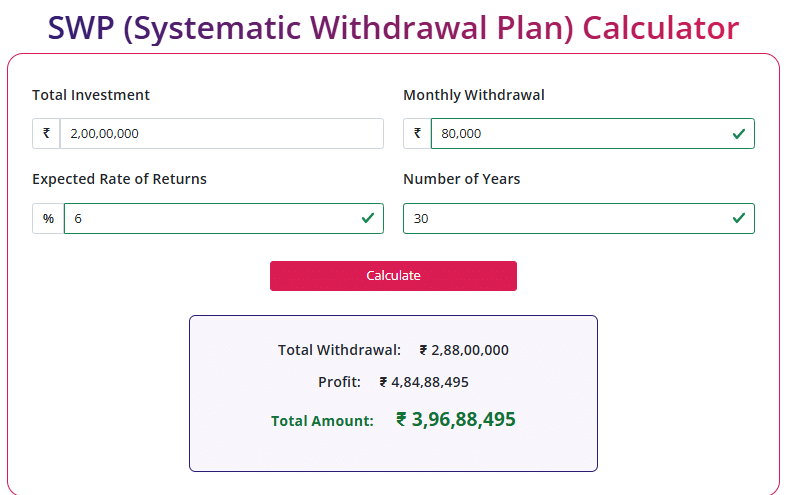This screenshot has width=791, height=495.
Task: Click the Total Amount value 3,96,88,495
Action: [x=463, y=420]
